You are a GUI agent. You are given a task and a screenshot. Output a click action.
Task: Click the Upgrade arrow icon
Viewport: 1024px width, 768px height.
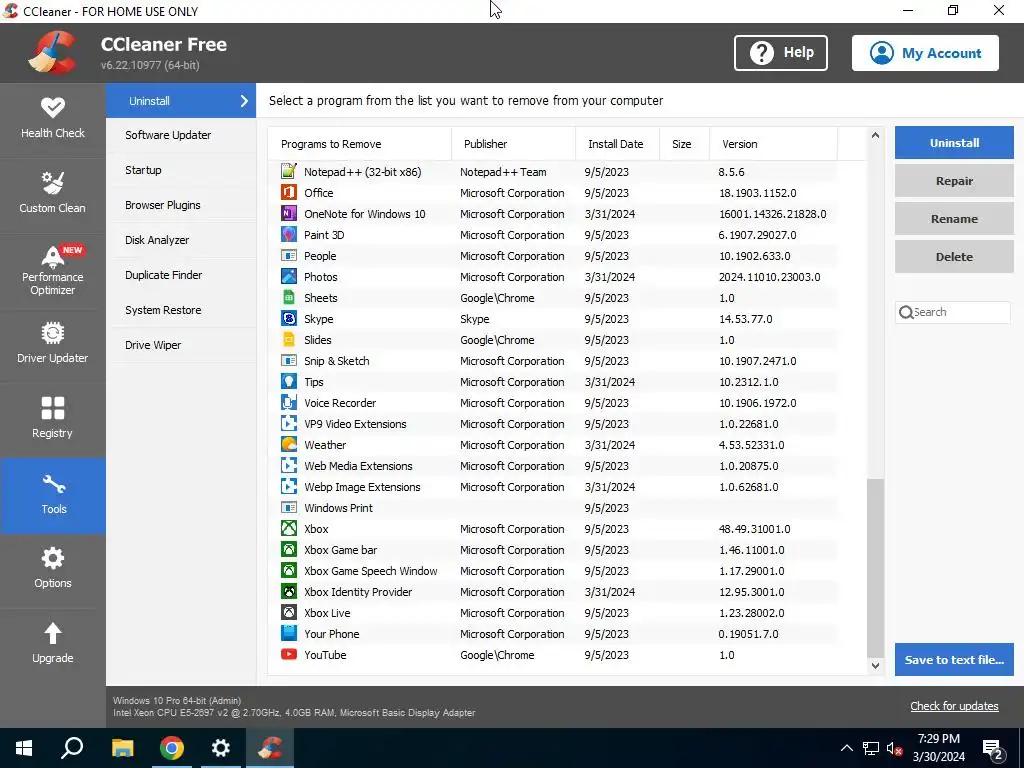coord(52,633)
